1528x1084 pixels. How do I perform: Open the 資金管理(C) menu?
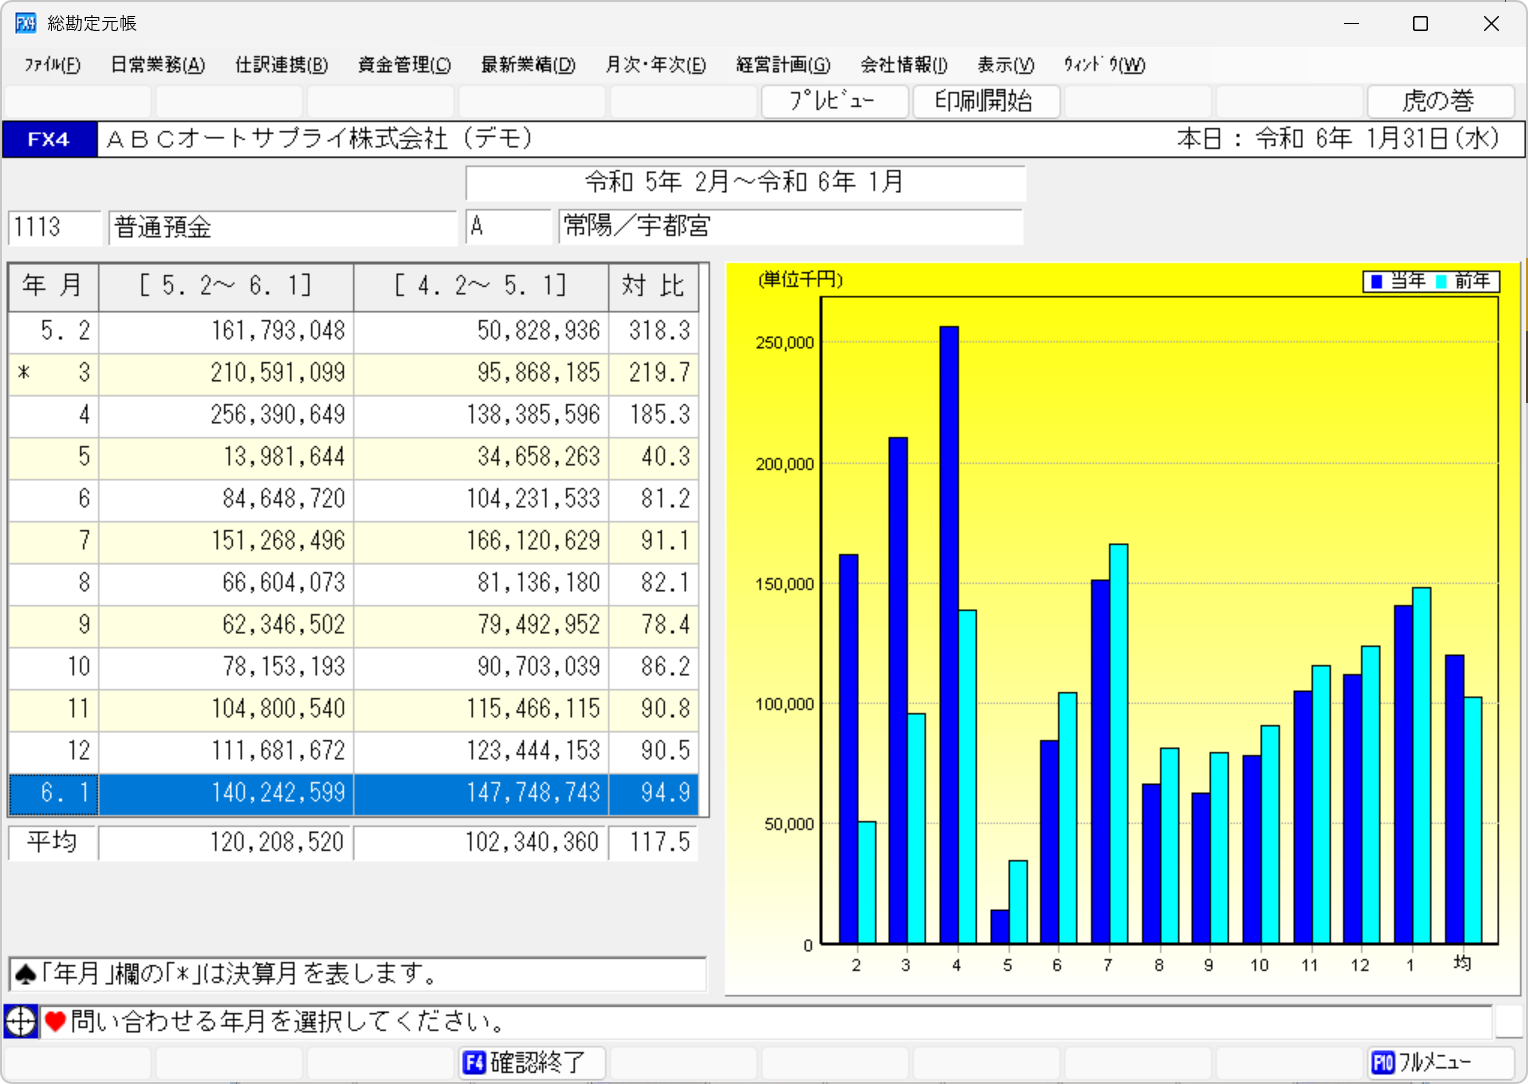(x=404, y=65)
